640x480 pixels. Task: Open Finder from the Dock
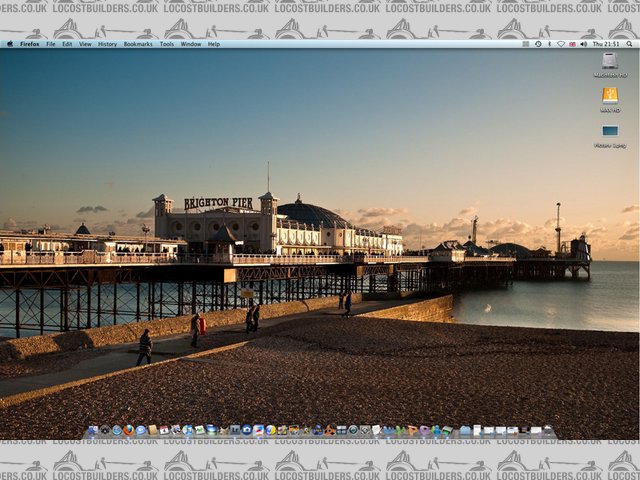coord(93,430)
